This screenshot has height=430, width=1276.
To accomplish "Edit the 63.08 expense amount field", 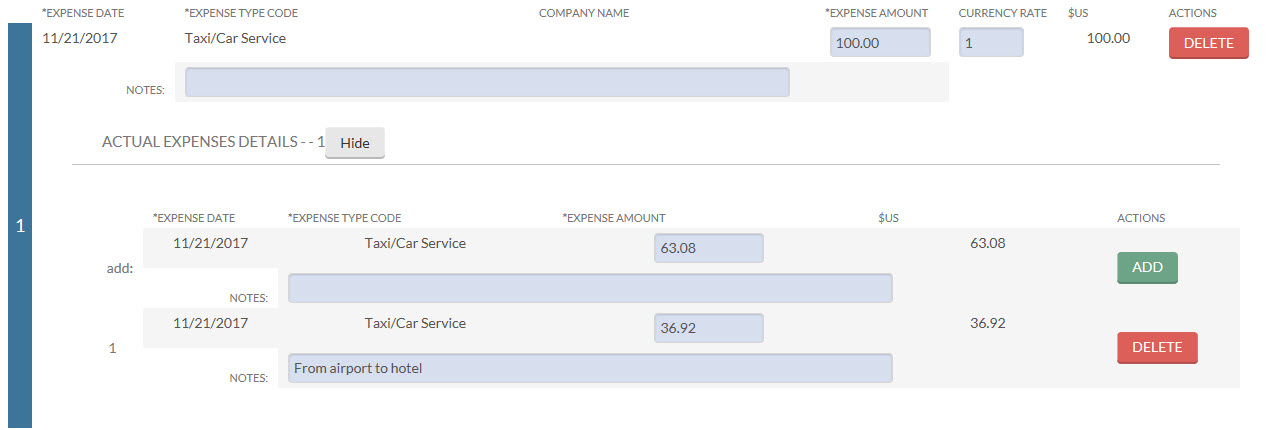I will [x=709, y=248].
